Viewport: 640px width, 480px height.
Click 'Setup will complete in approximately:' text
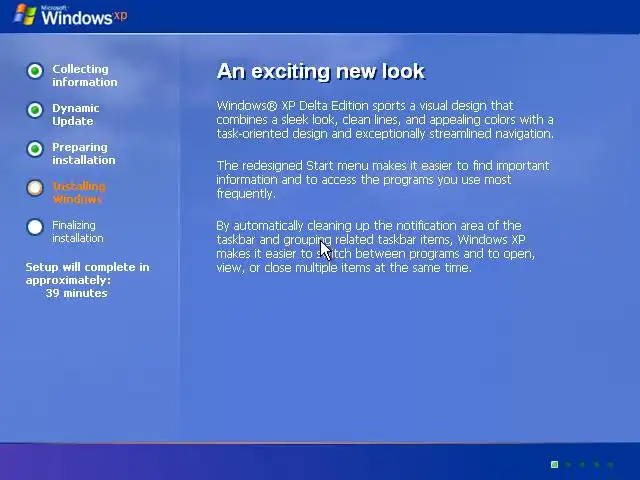(x=87, y=273)
